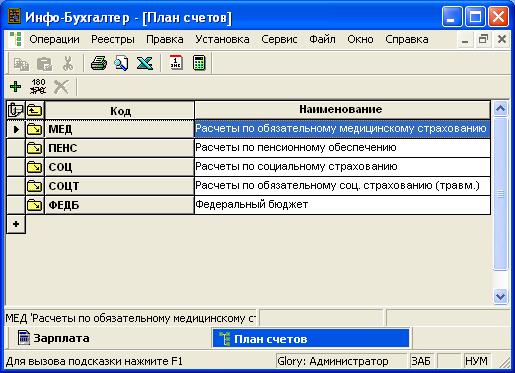Click the delete X icon
Screen dimensions: 515x373
pos(61,87)
